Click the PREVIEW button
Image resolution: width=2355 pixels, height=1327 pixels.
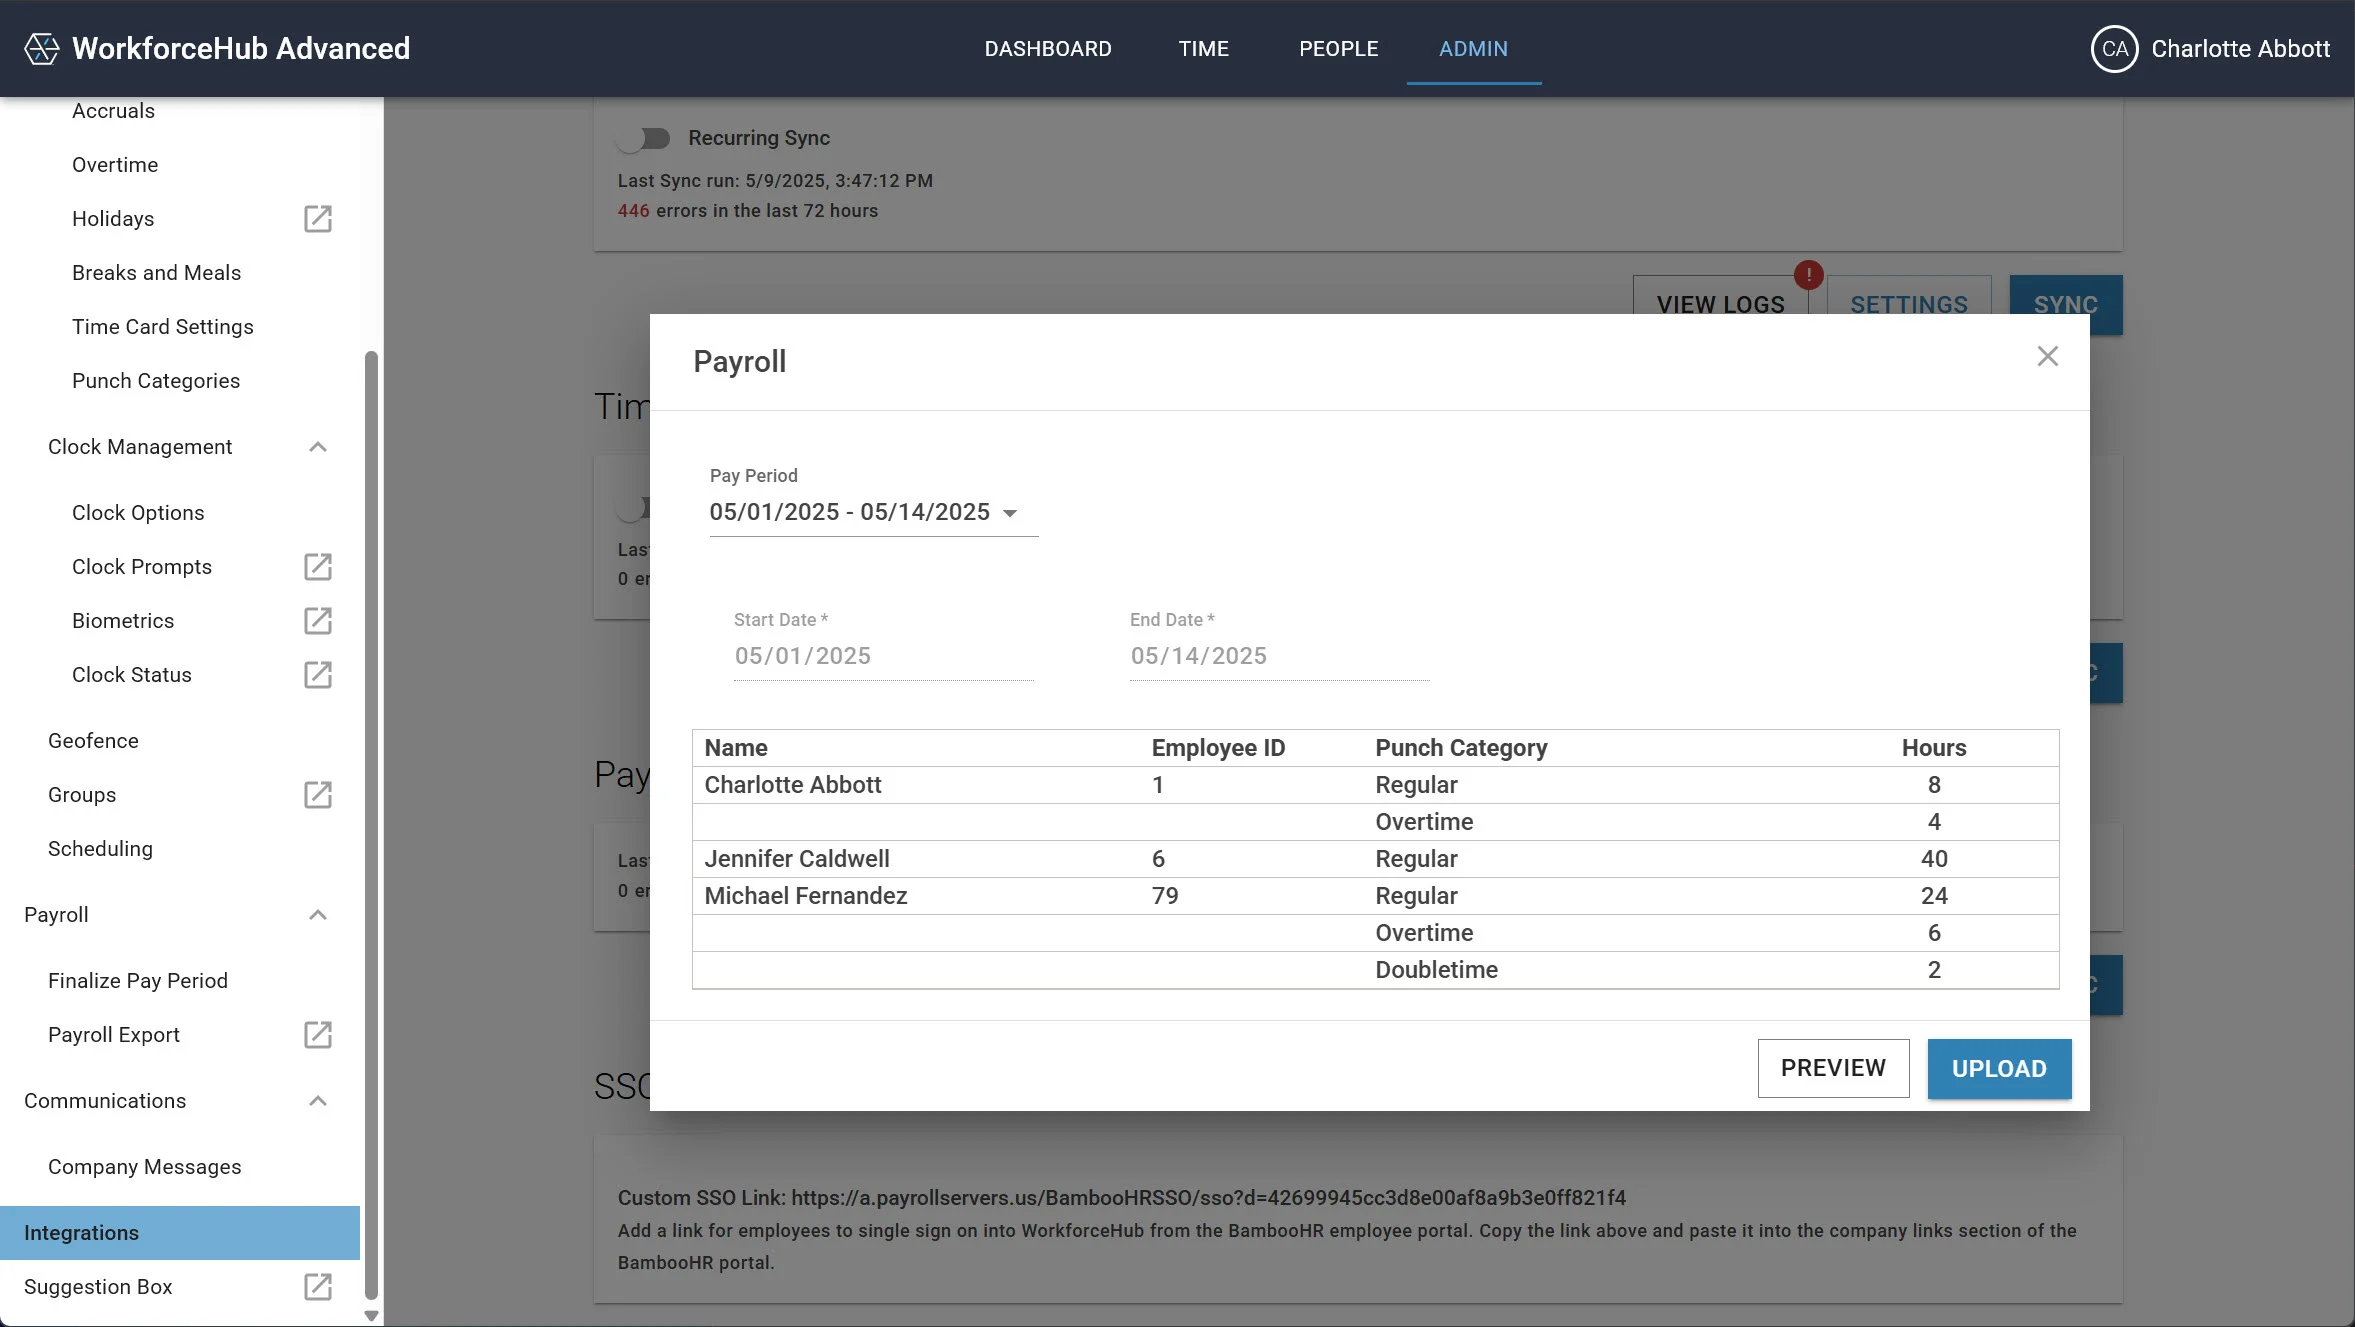(1832, 1068)
